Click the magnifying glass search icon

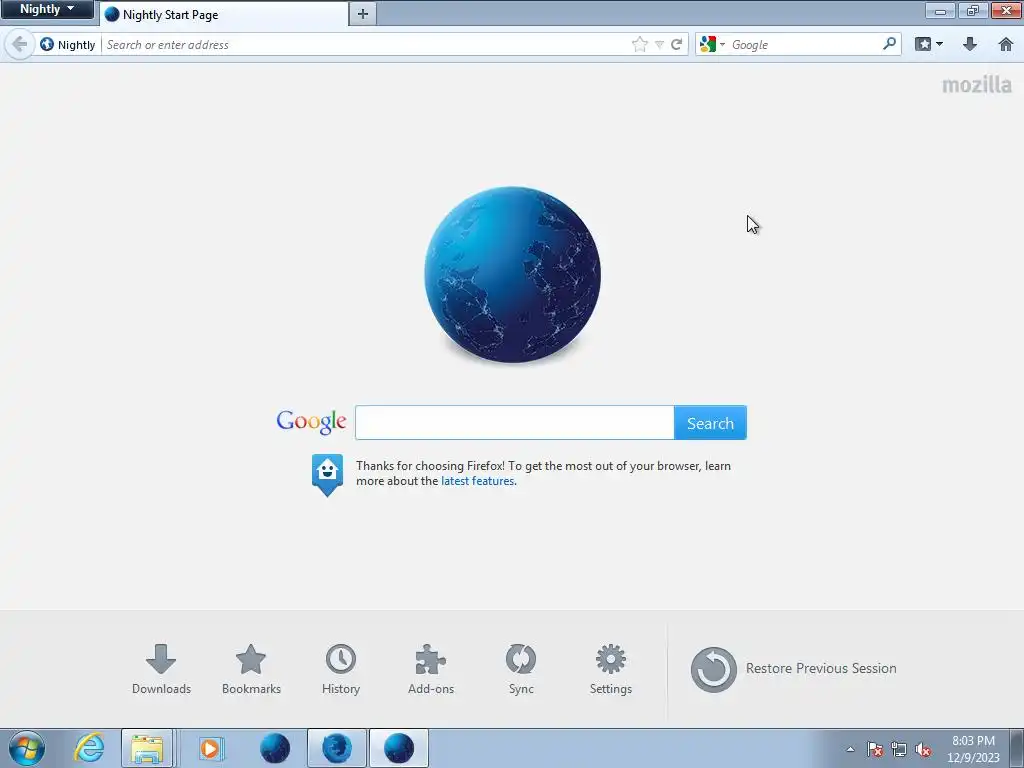[889, 44]
